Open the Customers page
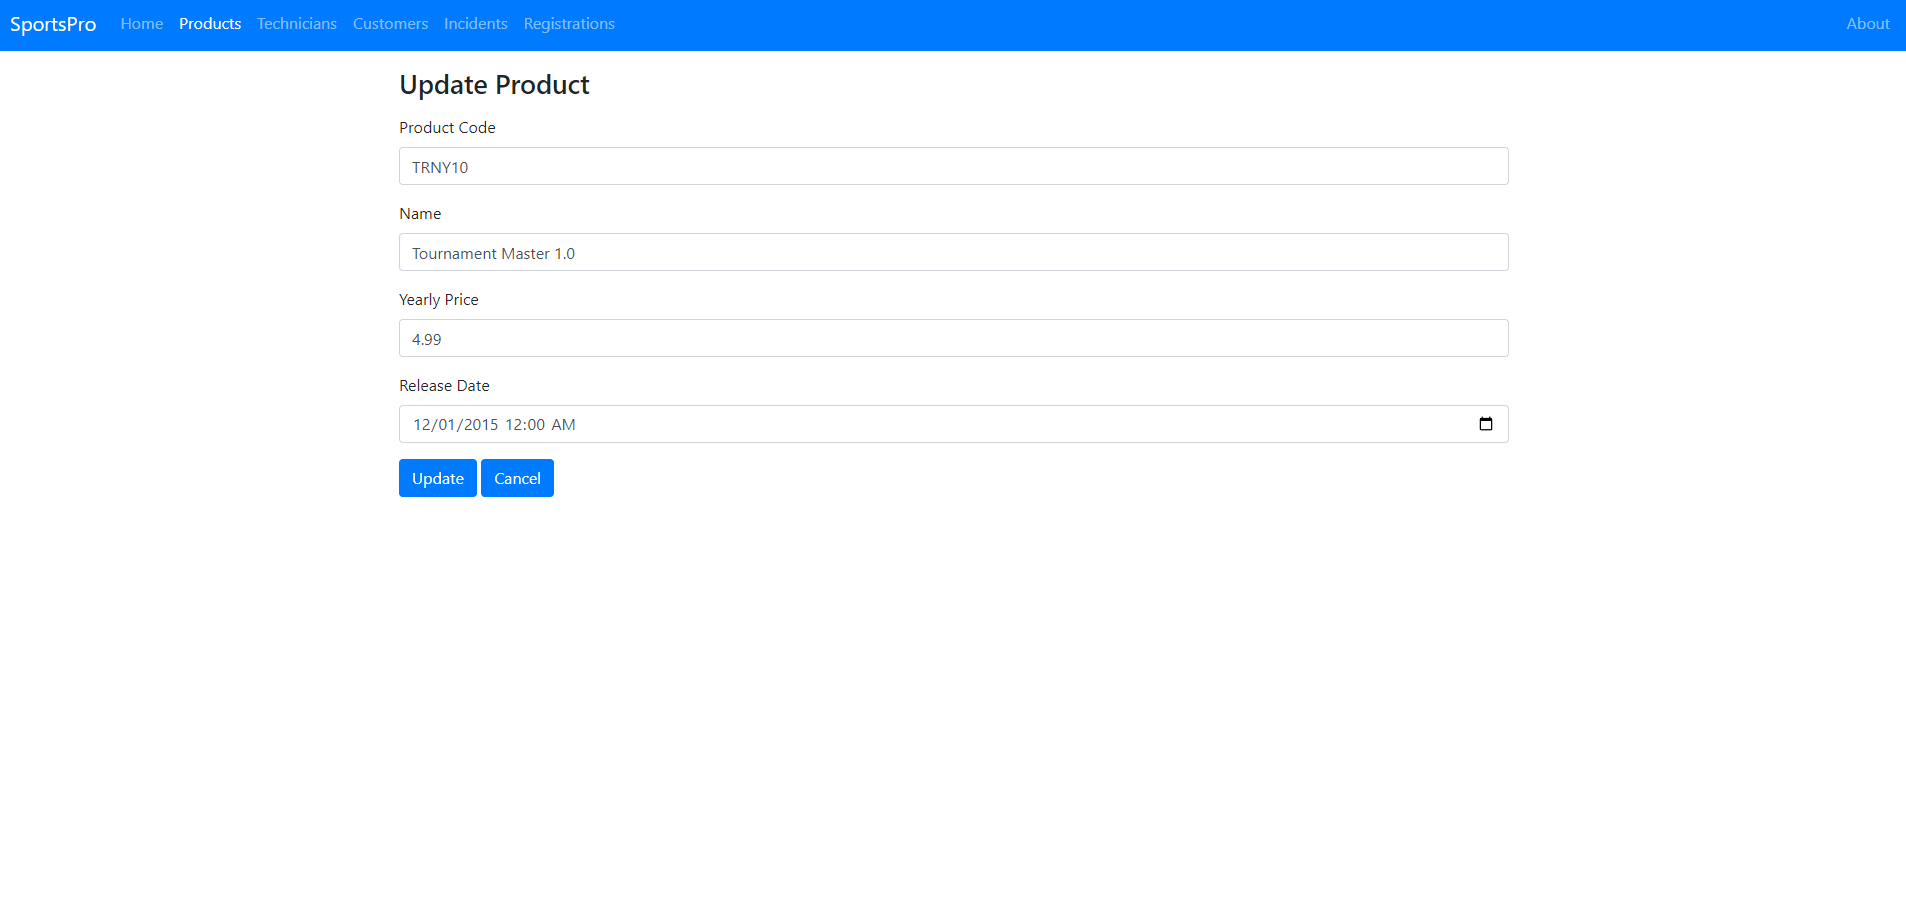This screenshot has width=1906, height=906. coord(390,24)
